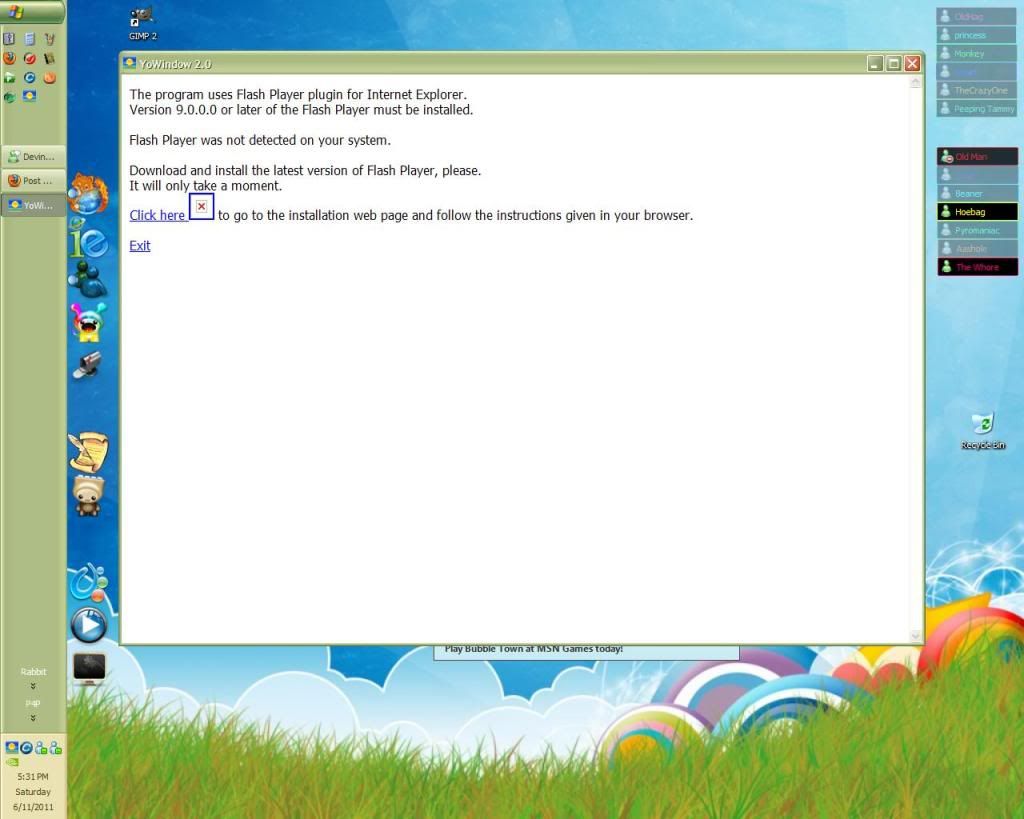Launch the orange round quick launch icon
1024x819 pixels.
(50, 78)
